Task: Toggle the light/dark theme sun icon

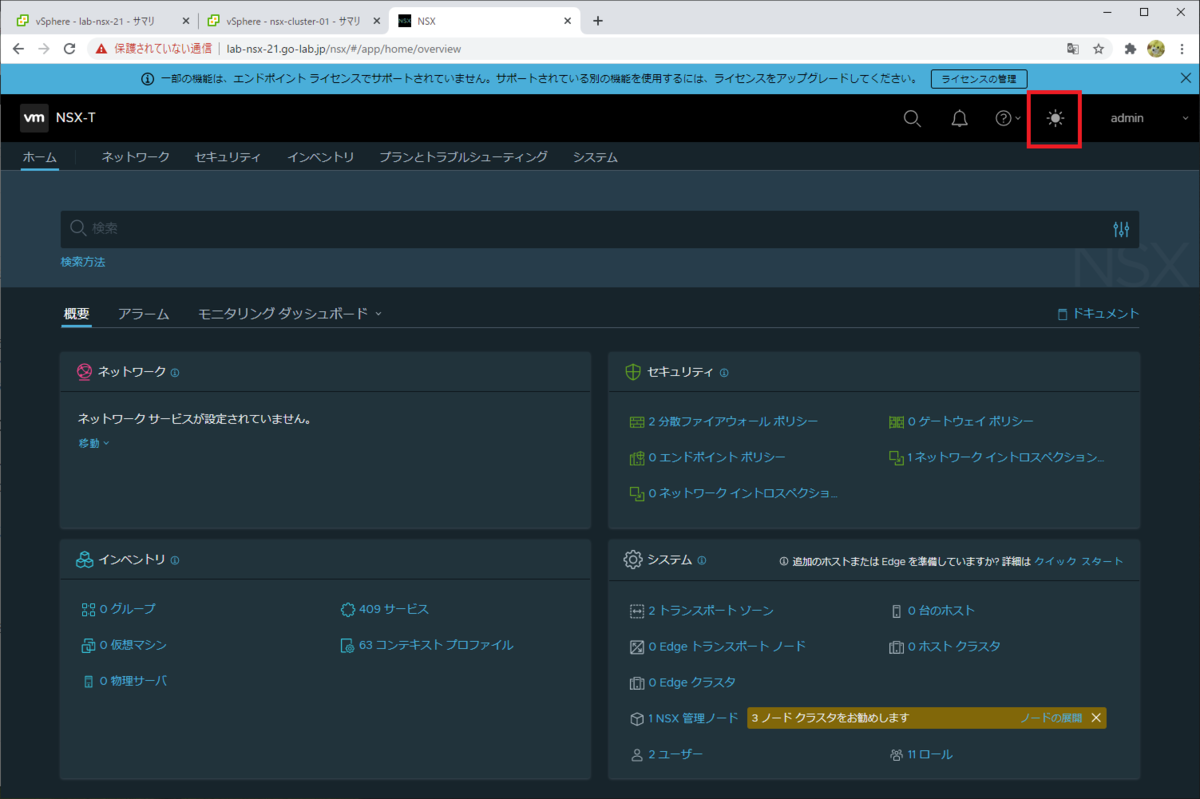Action: point(1055,118)
